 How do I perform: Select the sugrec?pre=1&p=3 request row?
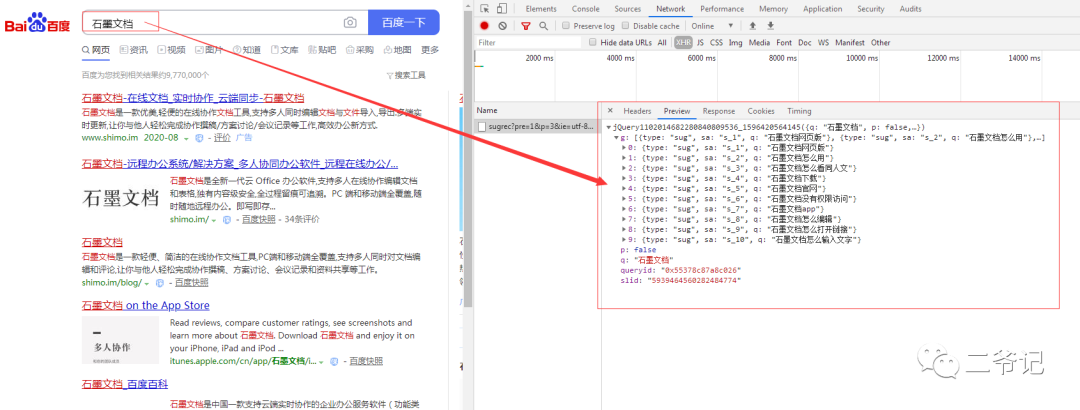pos(537,127)
